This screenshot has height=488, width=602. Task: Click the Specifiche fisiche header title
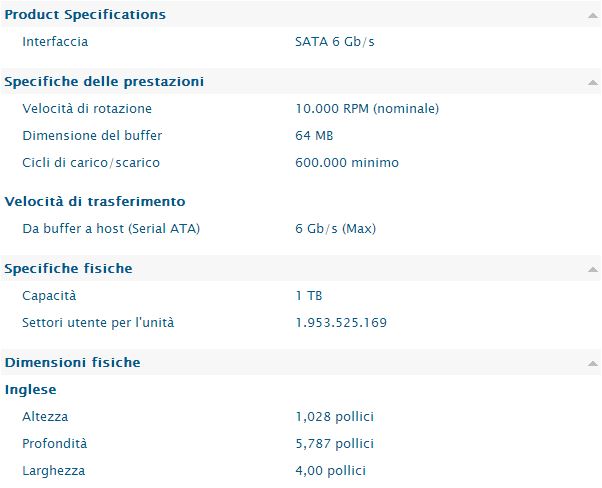[68, 268]
